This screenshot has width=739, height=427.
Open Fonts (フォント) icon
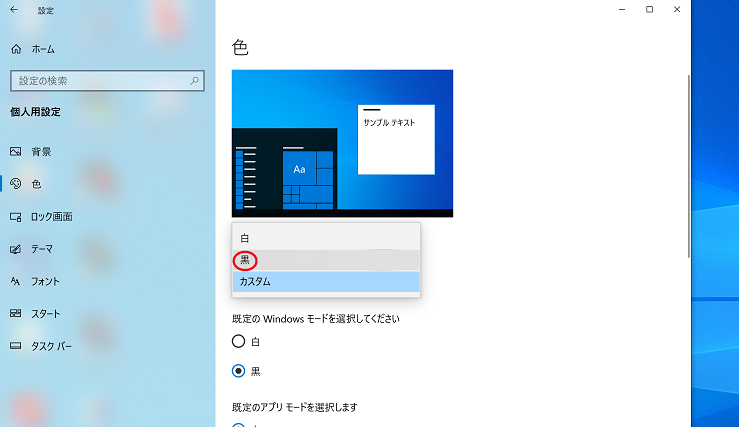click(x=16, y=281)
